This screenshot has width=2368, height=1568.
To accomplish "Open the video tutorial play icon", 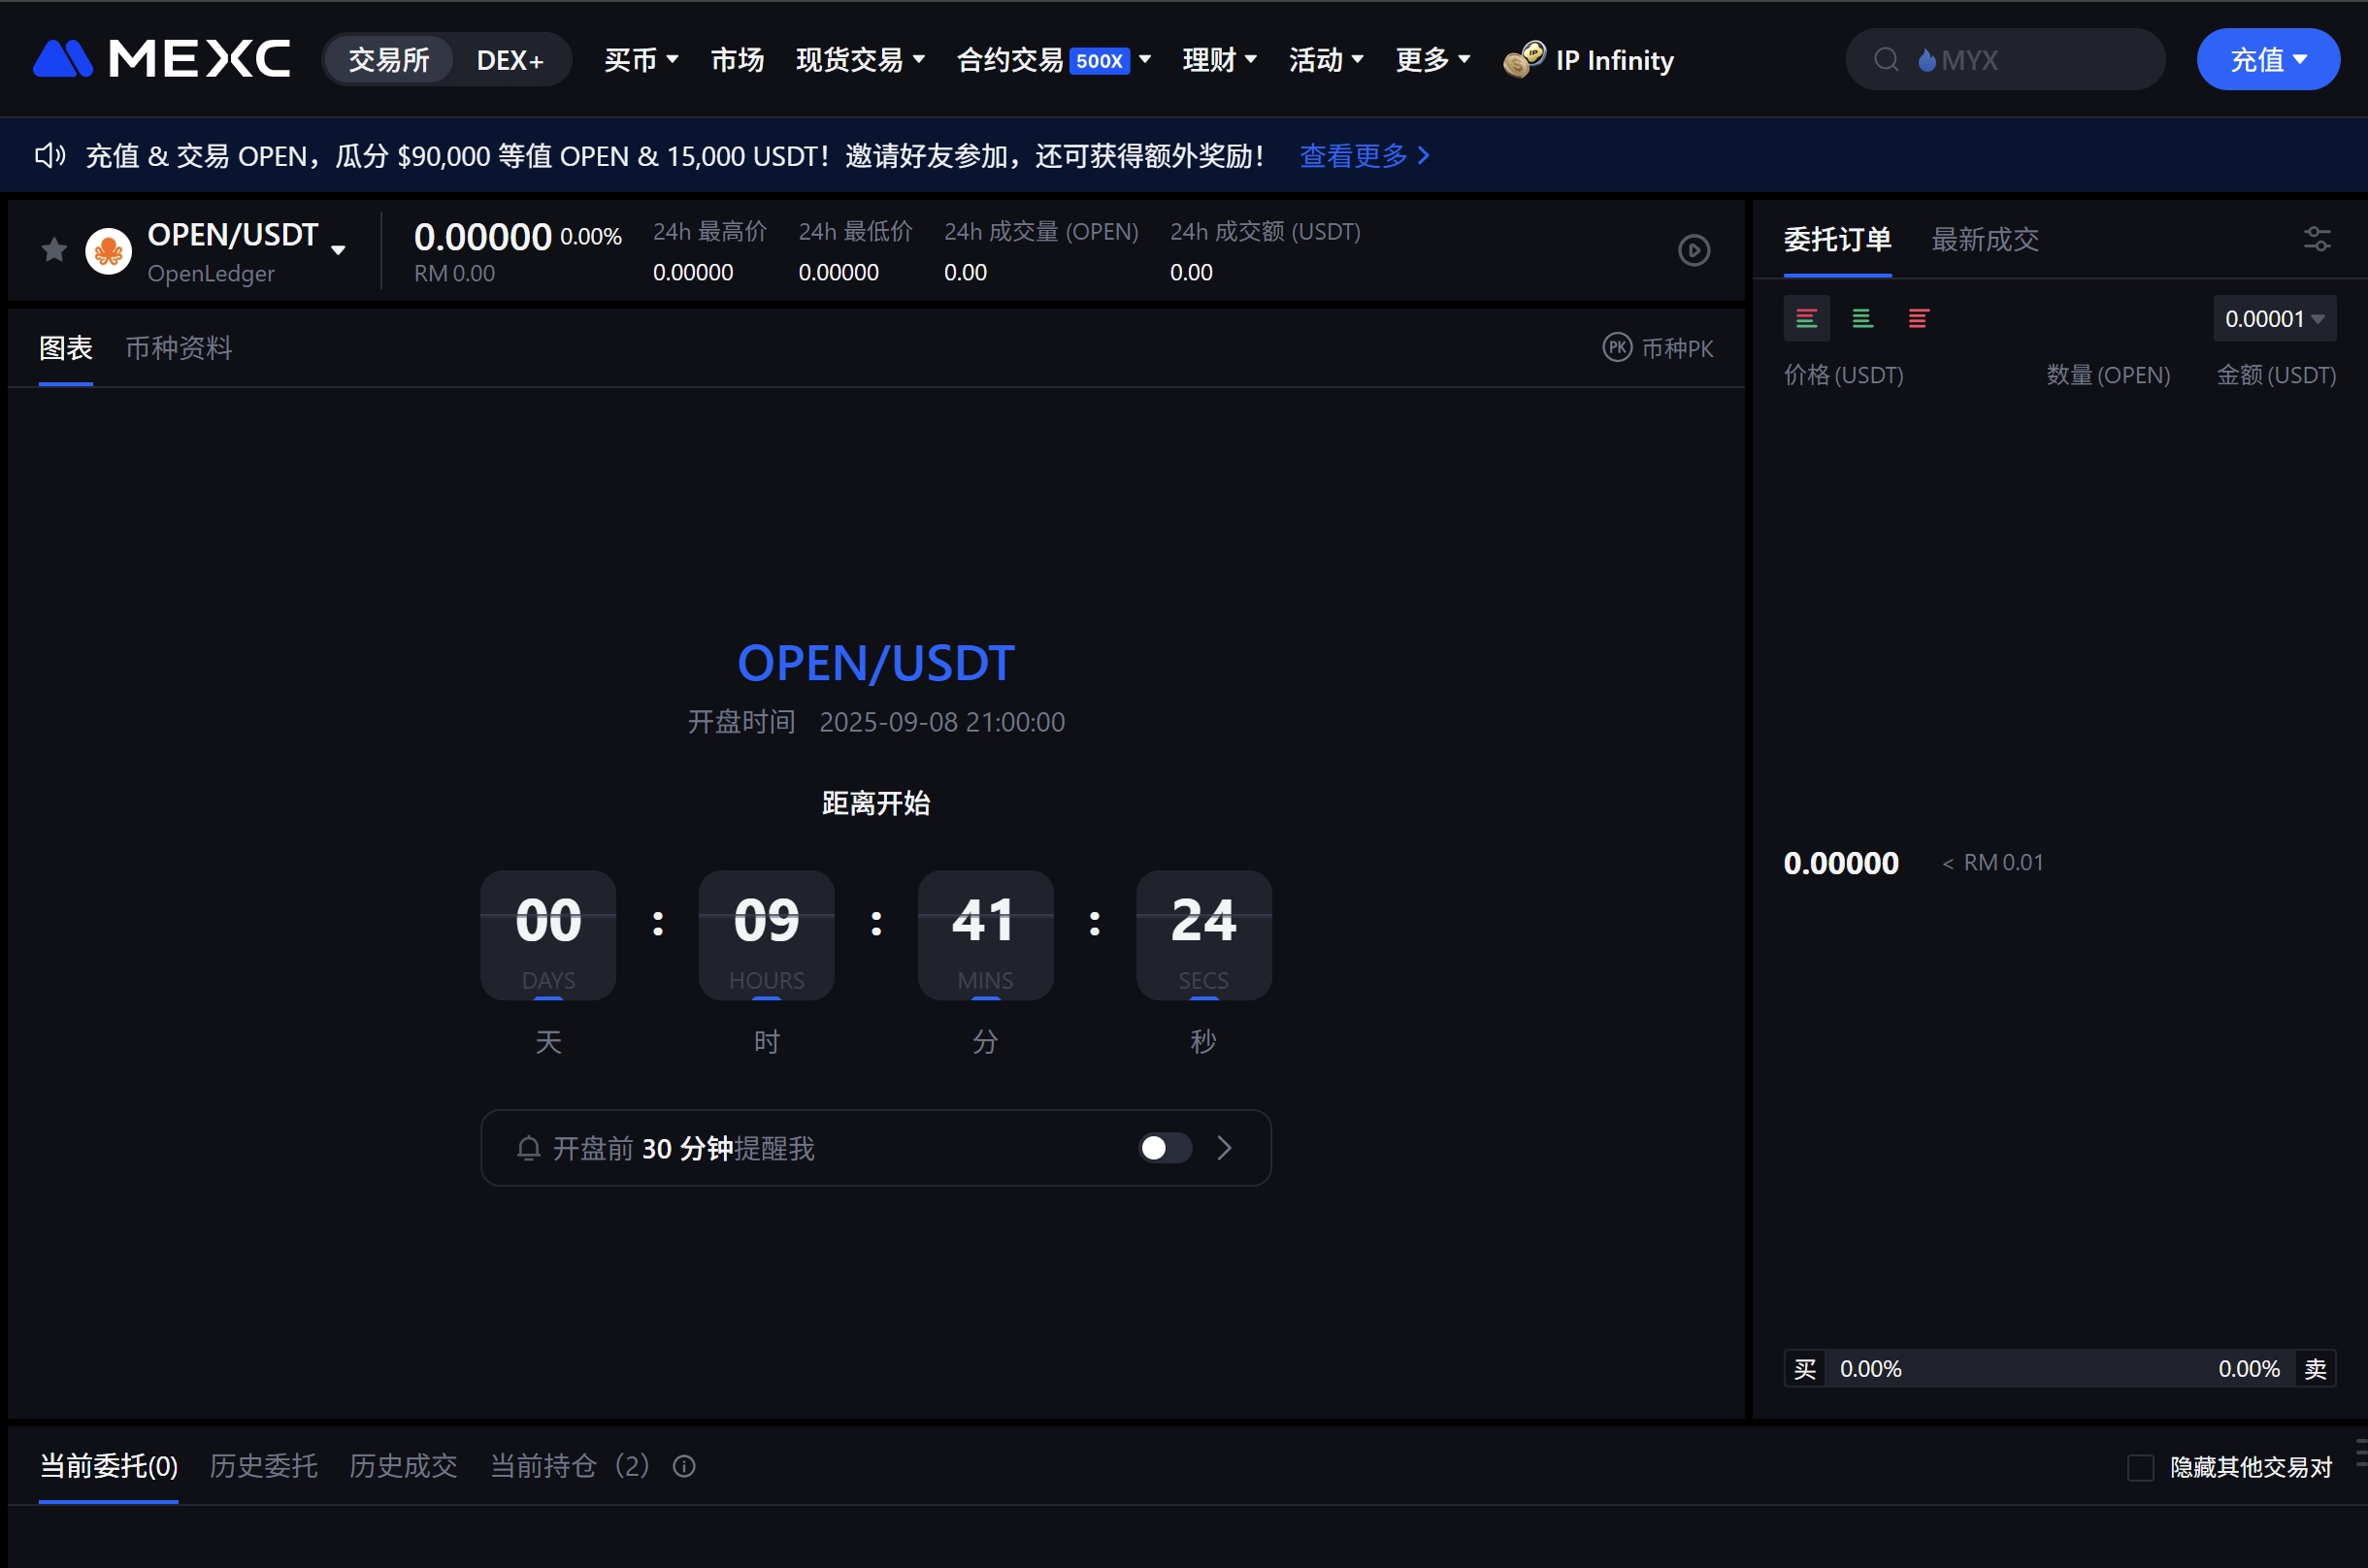I will 1693,250.
